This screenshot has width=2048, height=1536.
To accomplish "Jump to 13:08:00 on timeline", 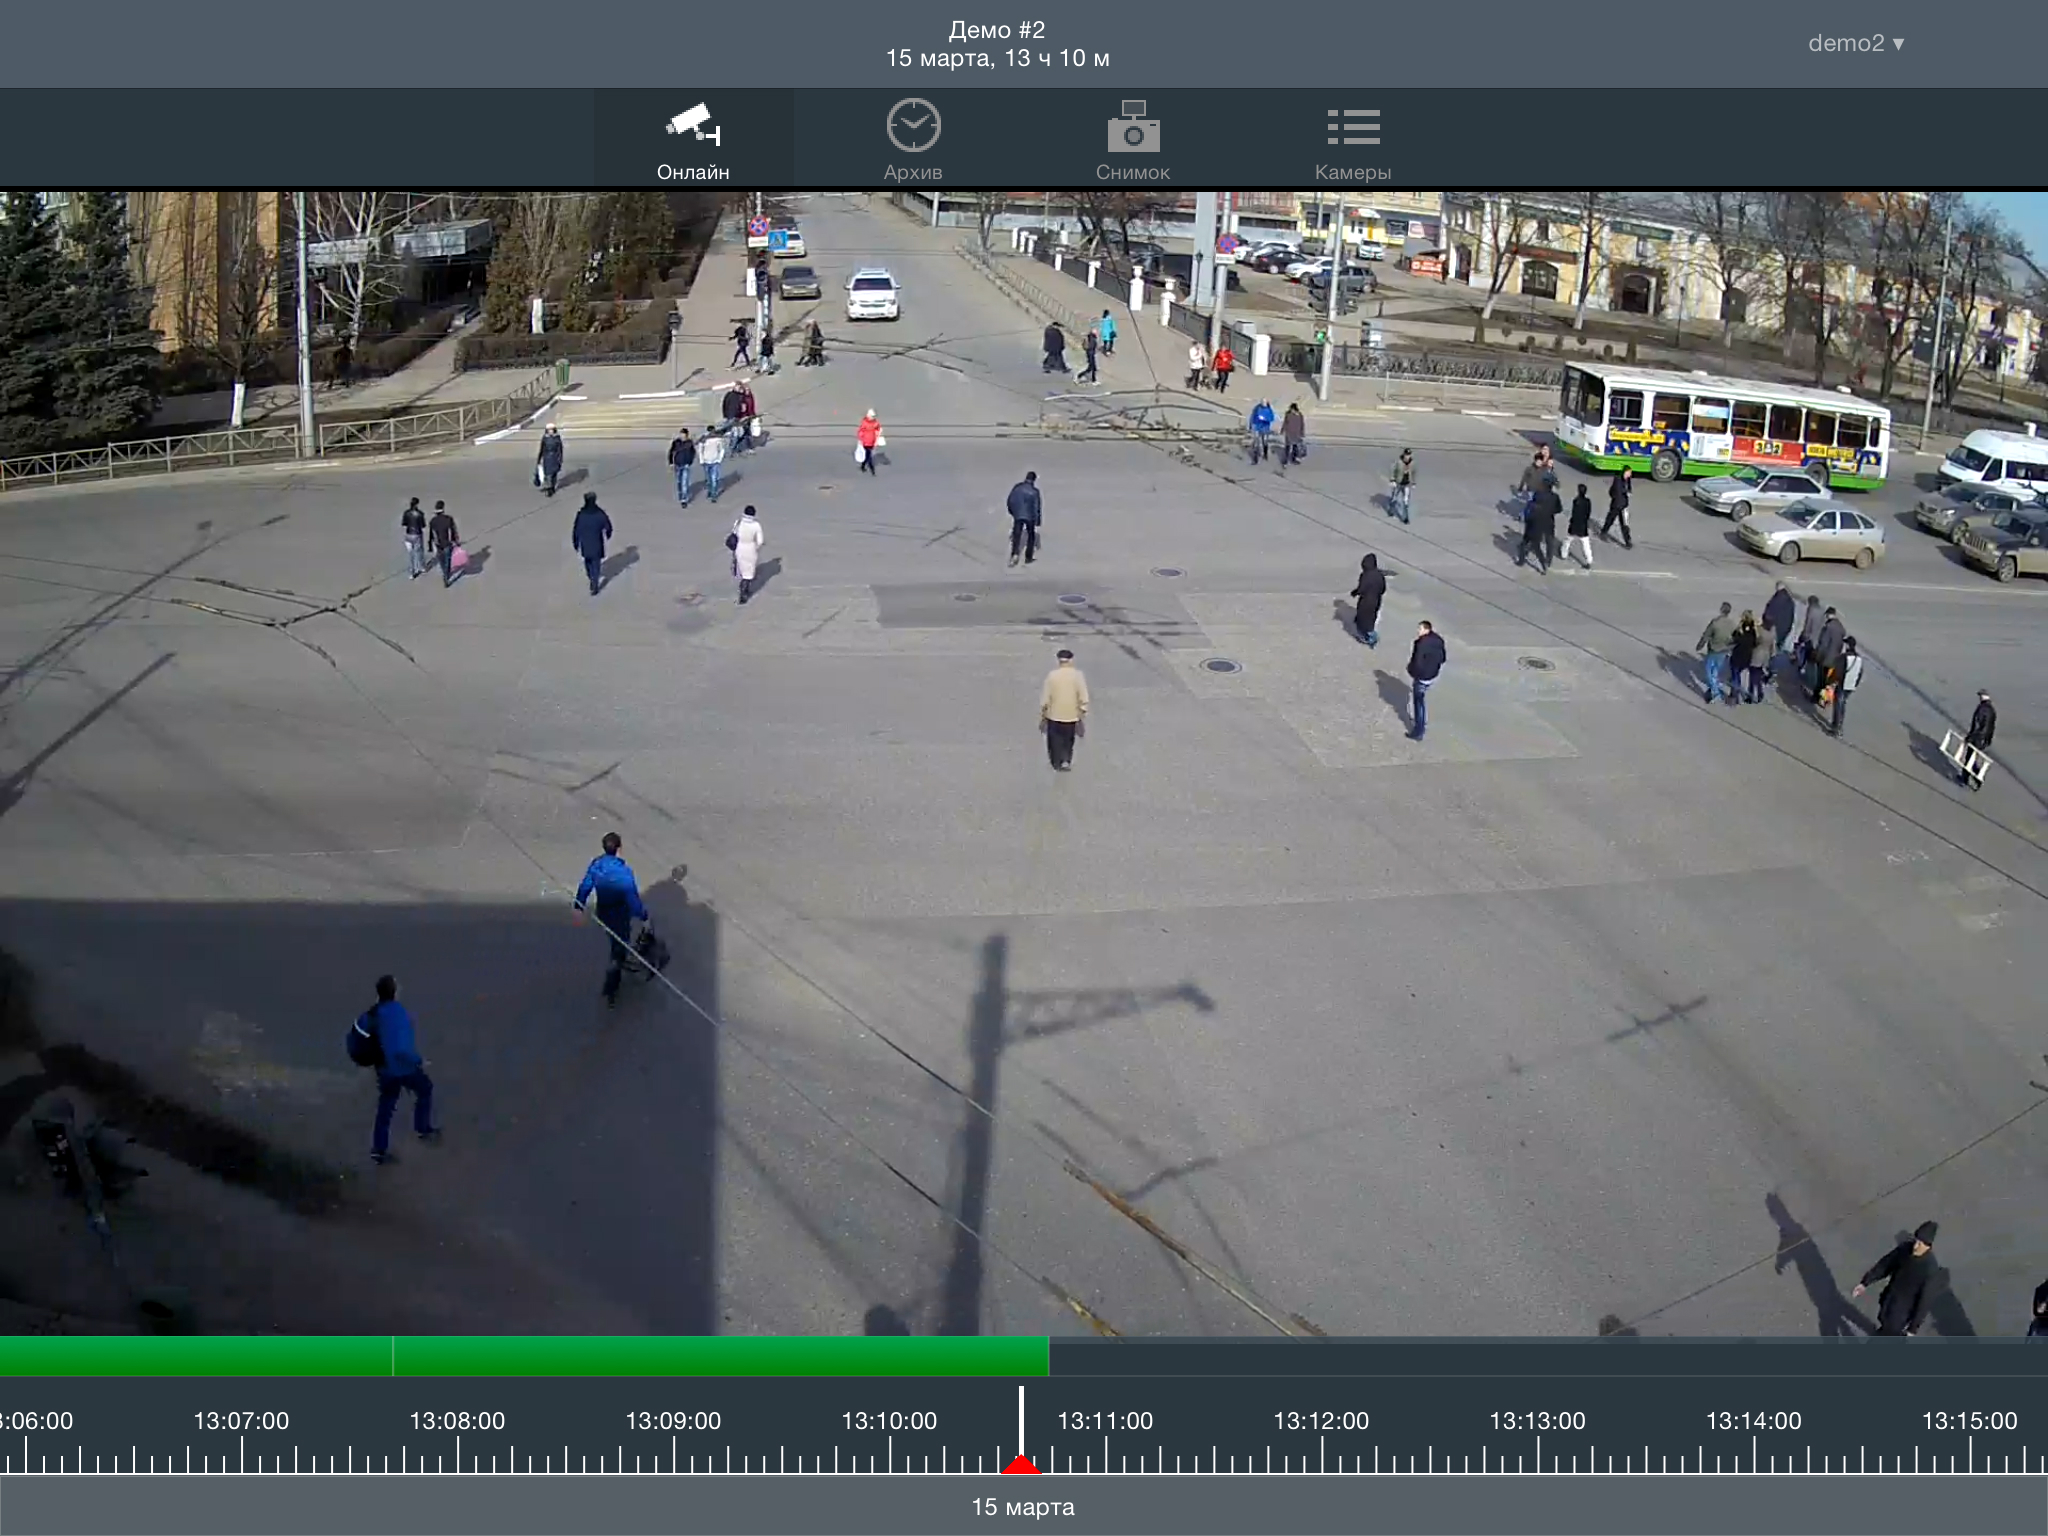I will click(457, 1421).
